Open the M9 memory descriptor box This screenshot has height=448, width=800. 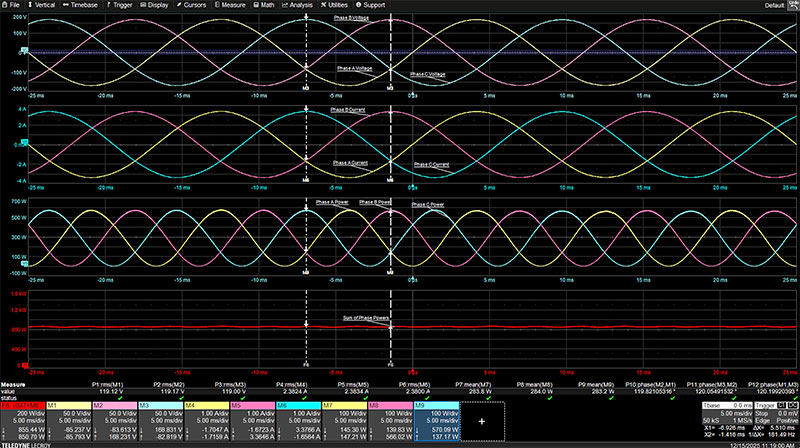(436, 421)
